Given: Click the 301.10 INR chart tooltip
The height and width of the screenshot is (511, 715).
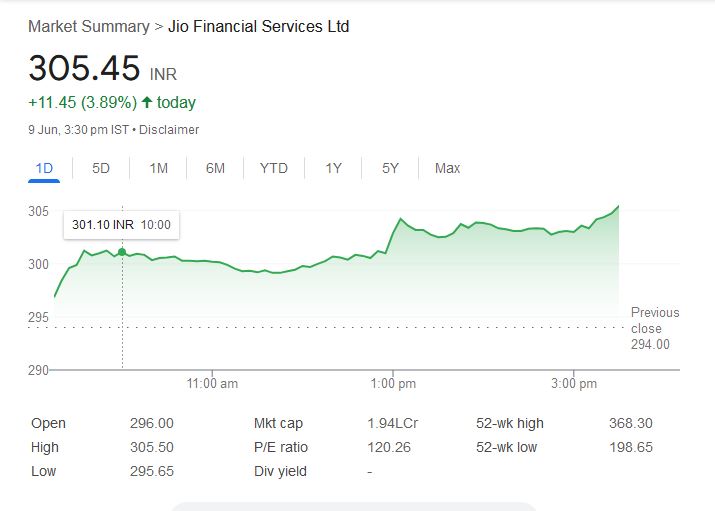Looking at the screenshot, I should point(121,225).
